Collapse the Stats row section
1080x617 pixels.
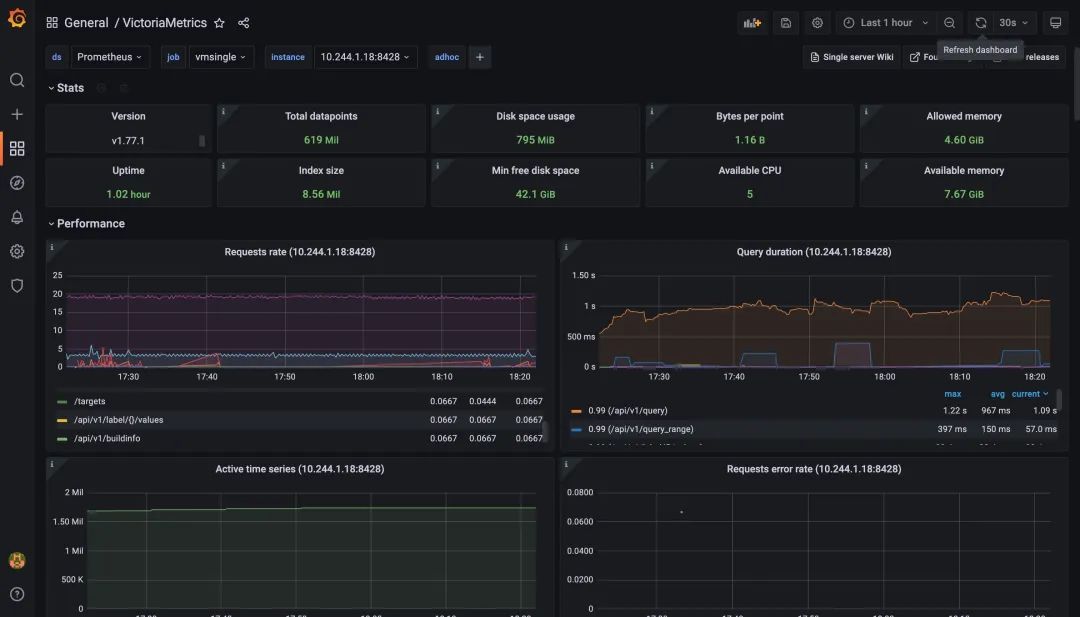pos(70,88)
